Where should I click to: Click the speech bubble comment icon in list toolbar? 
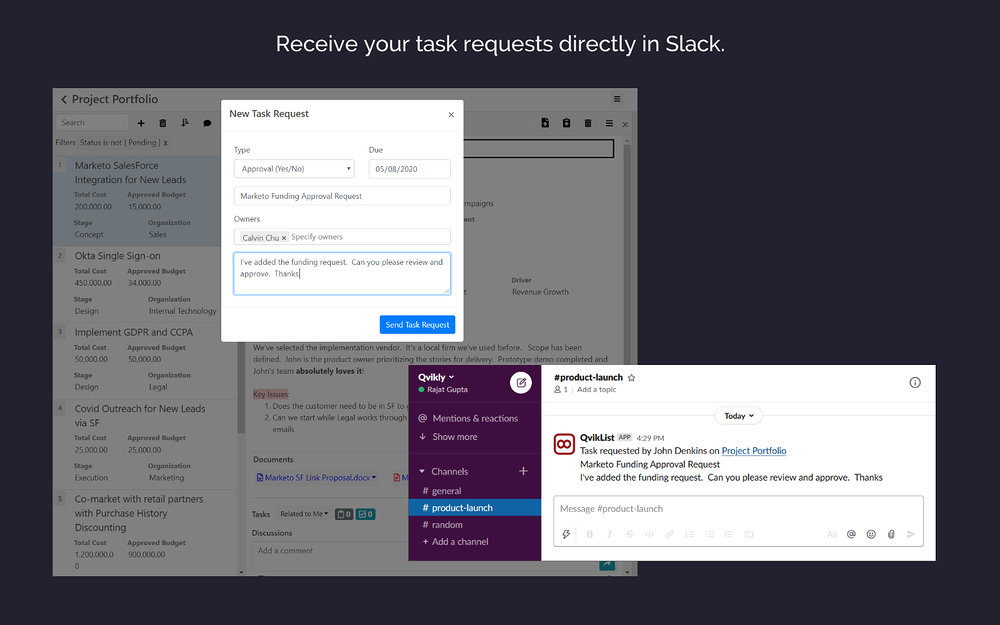pos(207,123)
